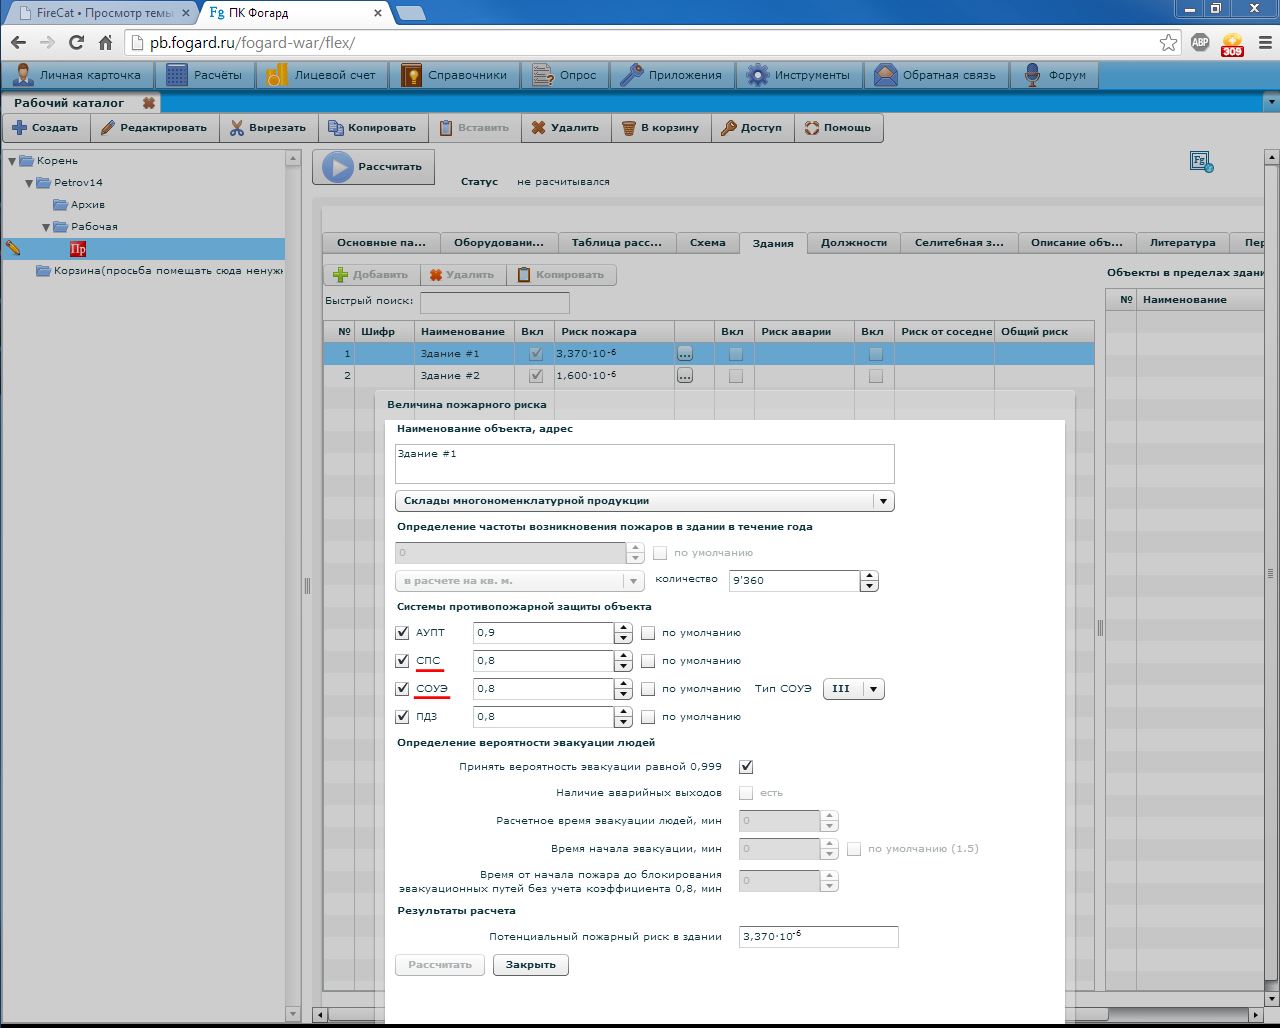Viewport: 1280px width, 1028px height.
Task: Open Помощь lifebuoy button
Action: click(x=839, y=128)
